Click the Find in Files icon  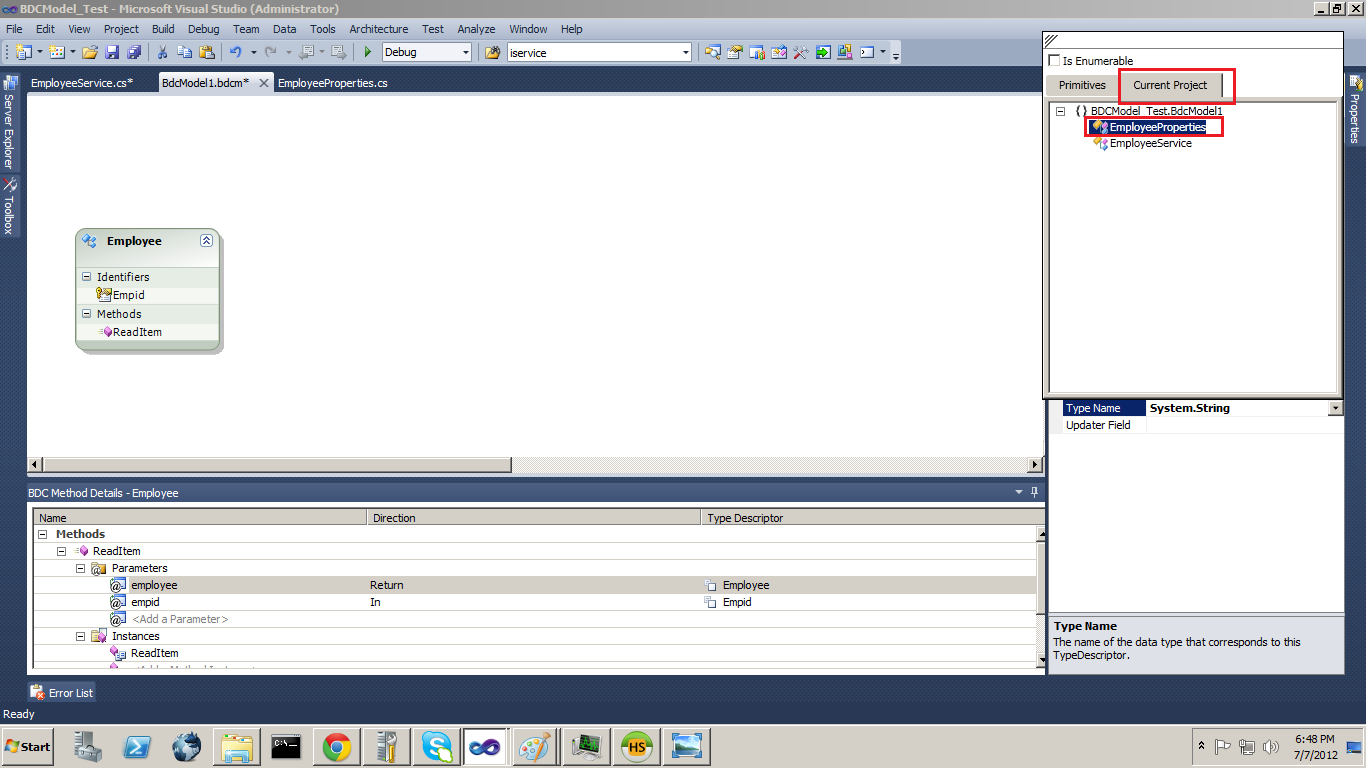click(x=492, y=52)
